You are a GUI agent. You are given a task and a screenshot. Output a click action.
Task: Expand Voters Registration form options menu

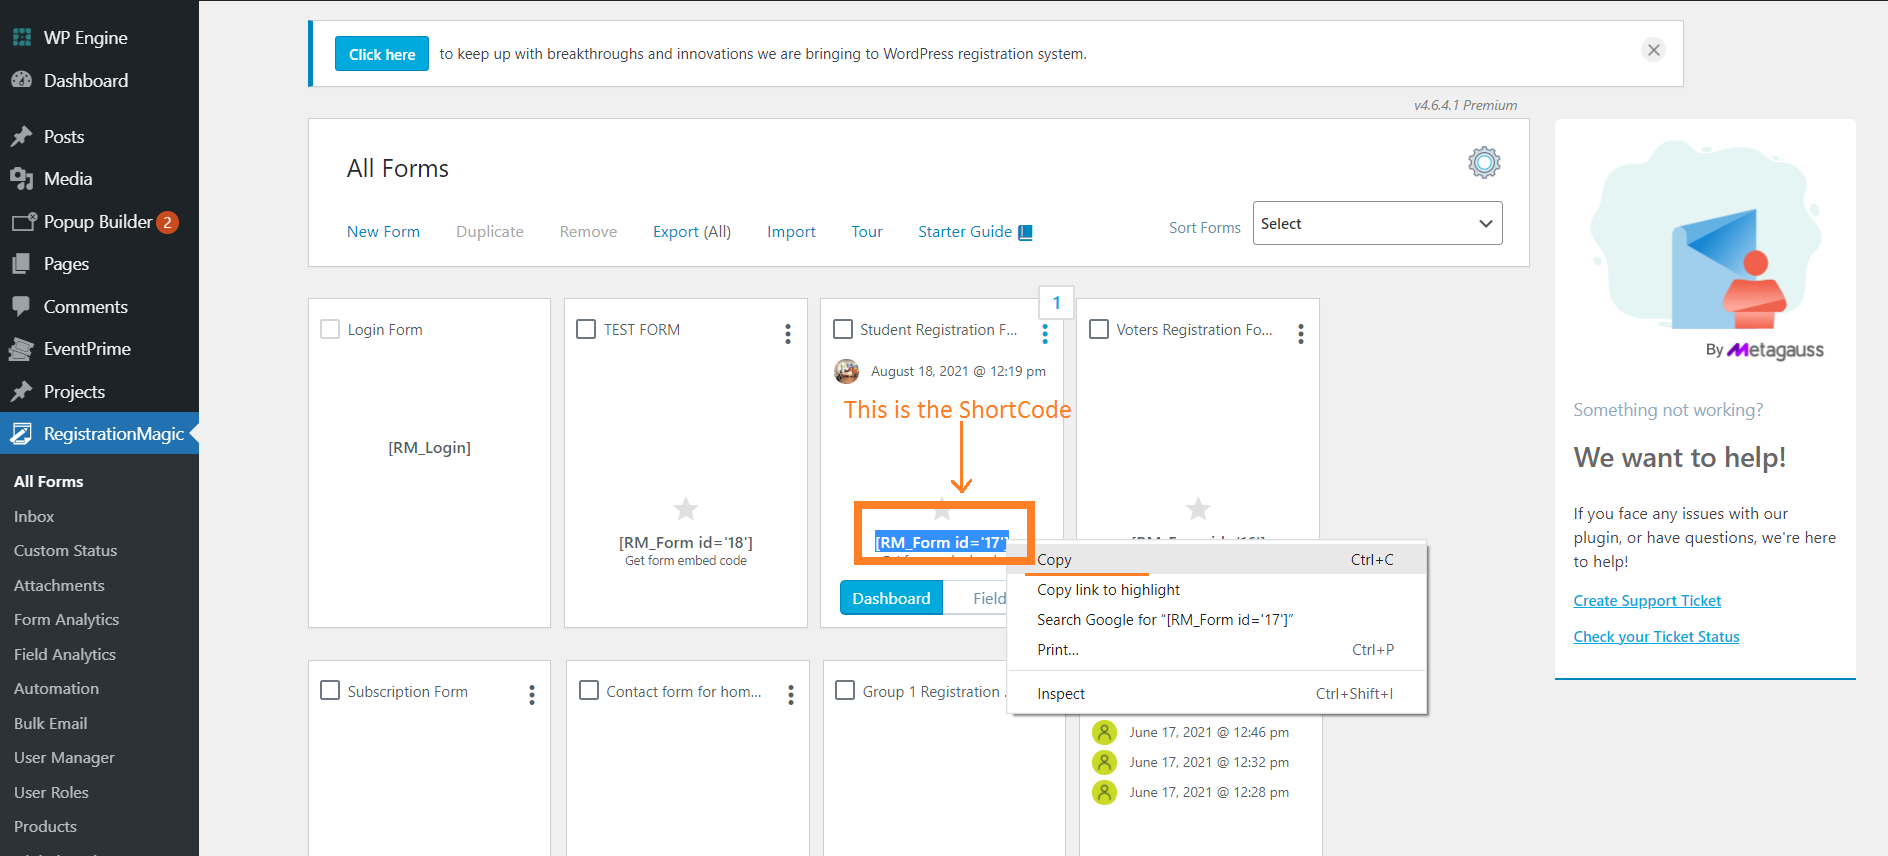click(x=1300, y=333)
